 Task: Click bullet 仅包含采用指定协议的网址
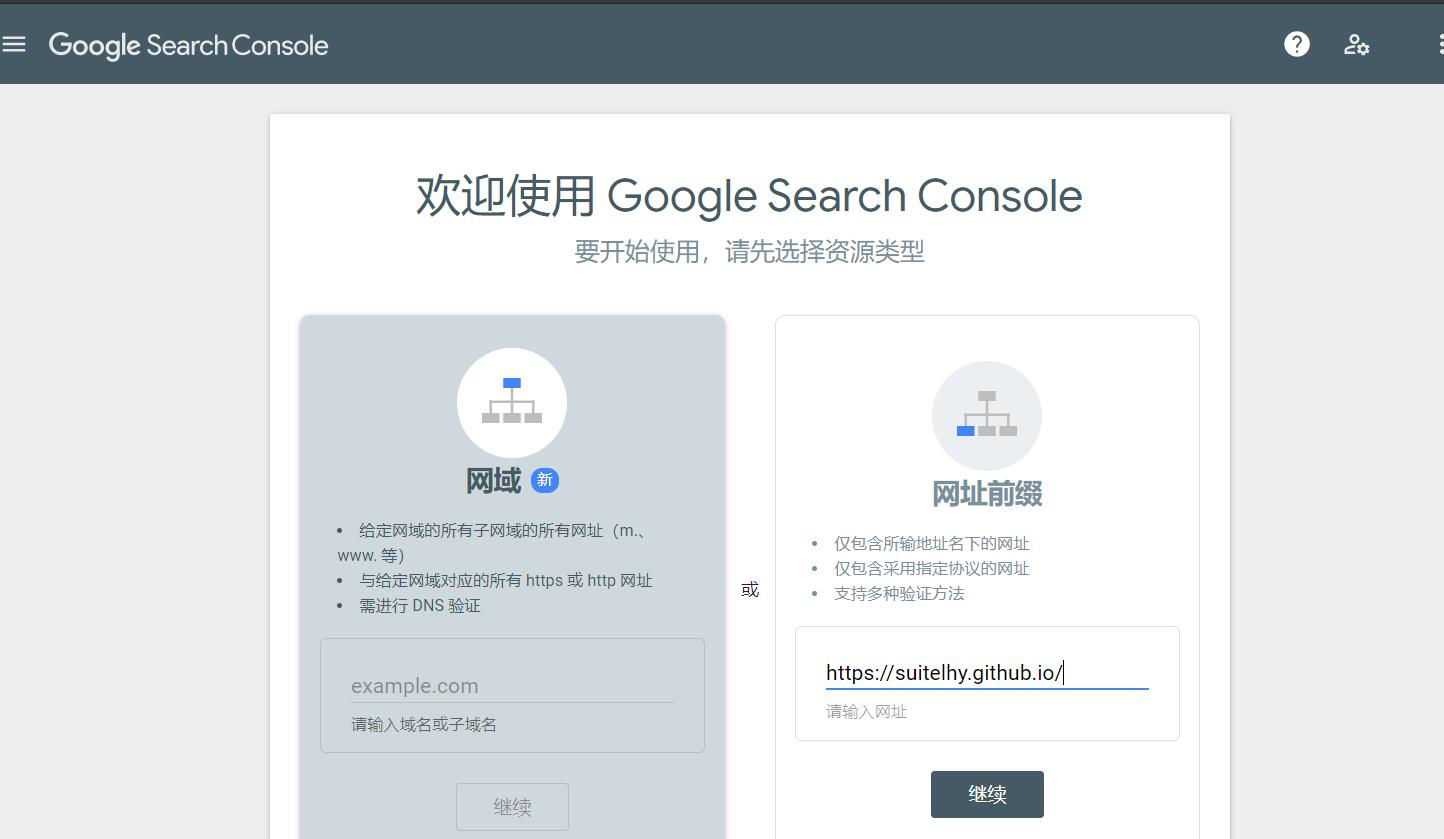tap(932, 568)
